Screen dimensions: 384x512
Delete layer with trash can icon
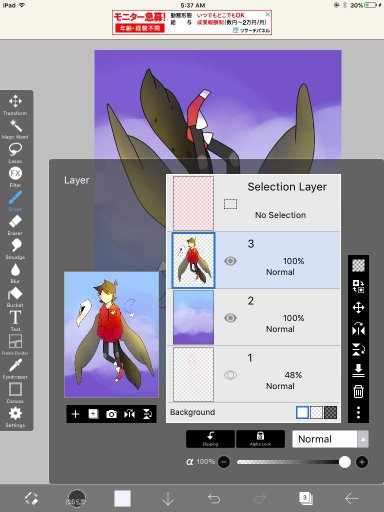[358, 391]
